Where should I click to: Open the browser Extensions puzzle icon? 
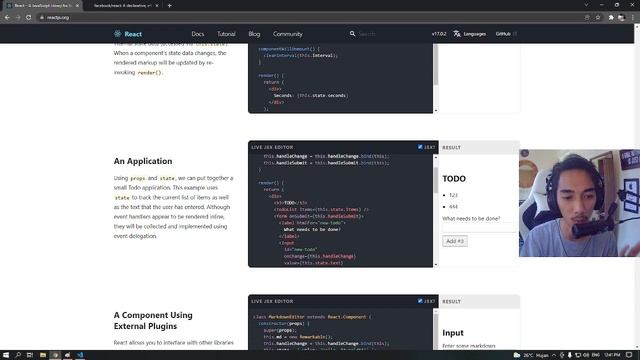(611, 18)
